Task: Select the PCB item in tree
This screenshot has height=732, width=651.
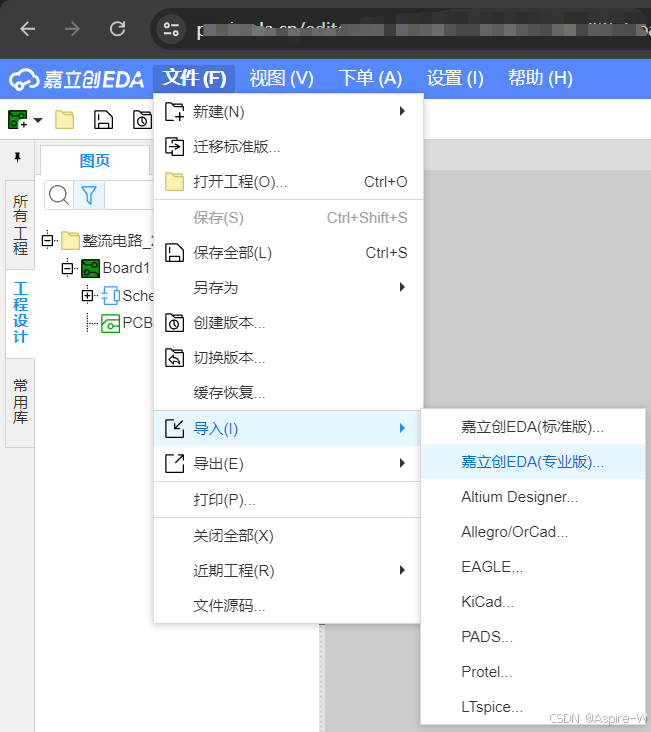Action: (127, 323)
